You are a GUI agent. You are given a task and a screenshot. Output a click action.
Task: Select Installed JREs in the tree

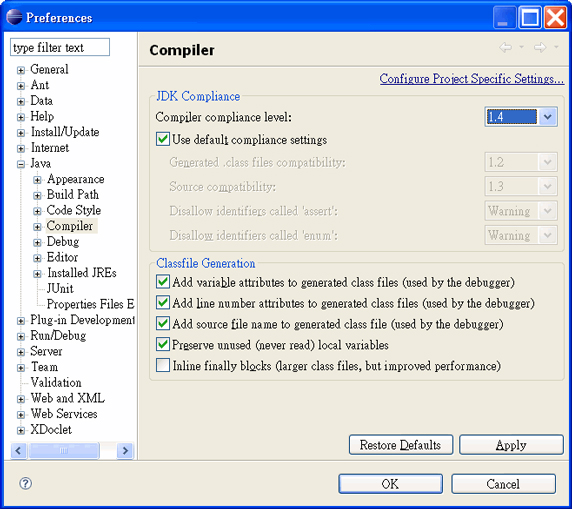point(82,273)
